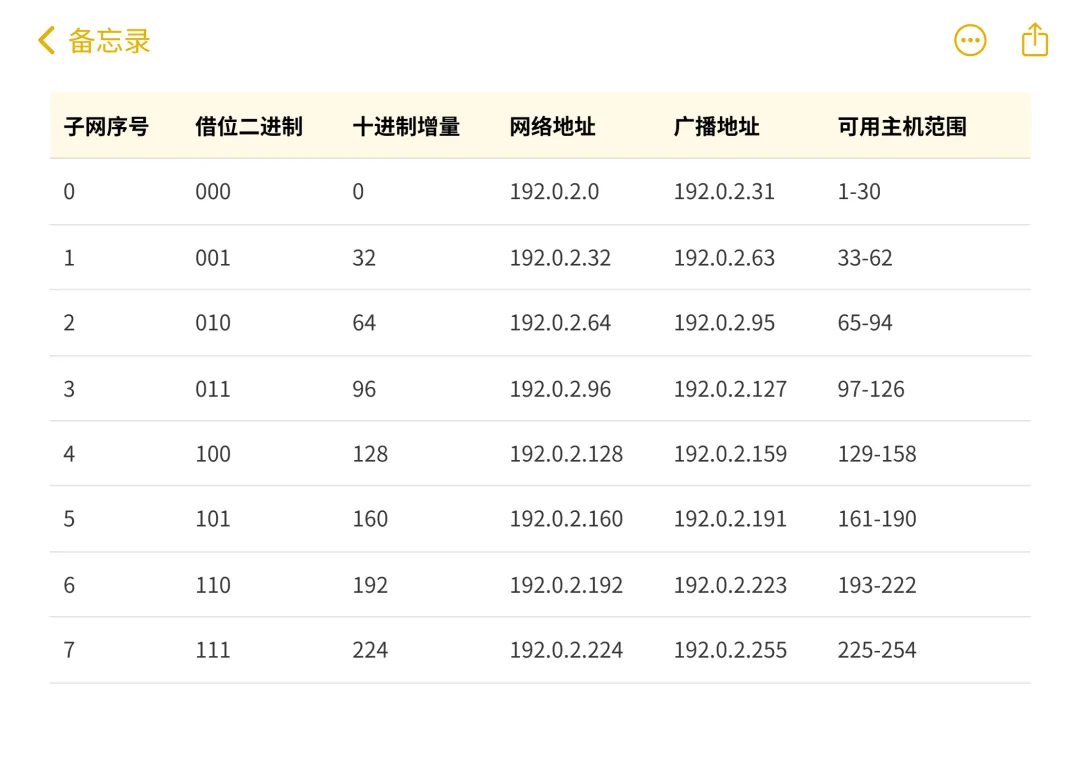Screen dimensions: 1080x758
Task: Select decimal increment cell 224
Action: pyautogui.click(x=370, y=650)
